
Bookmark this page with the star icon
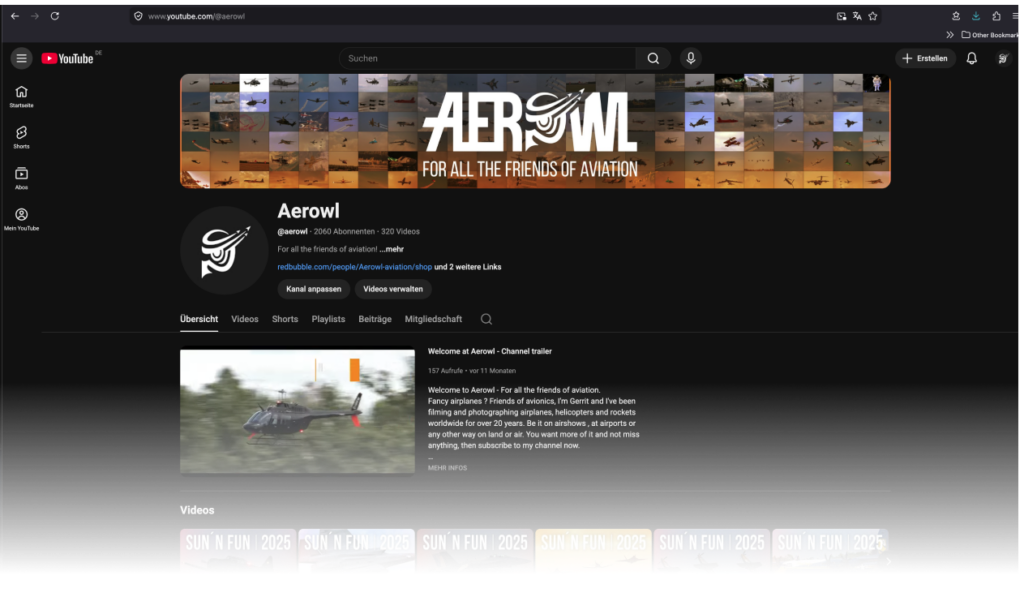click(x=872, y=16)
